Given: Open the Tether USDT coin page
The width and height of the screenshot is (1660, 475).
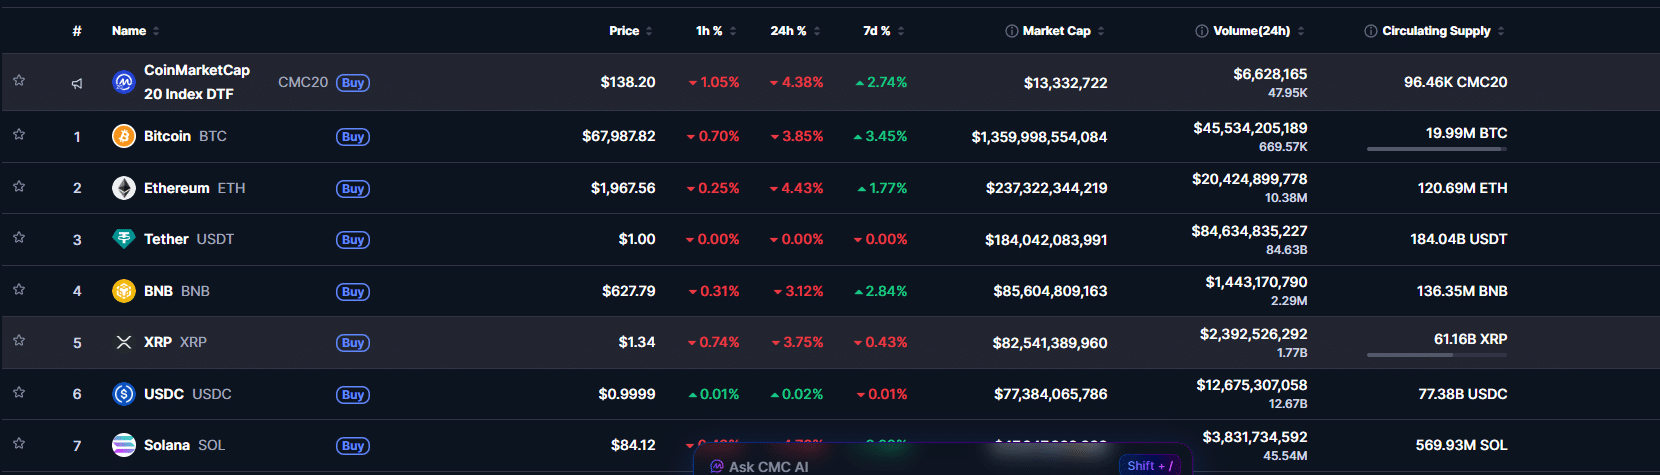Looking at the screenshot, I should [x=188, y=239].
